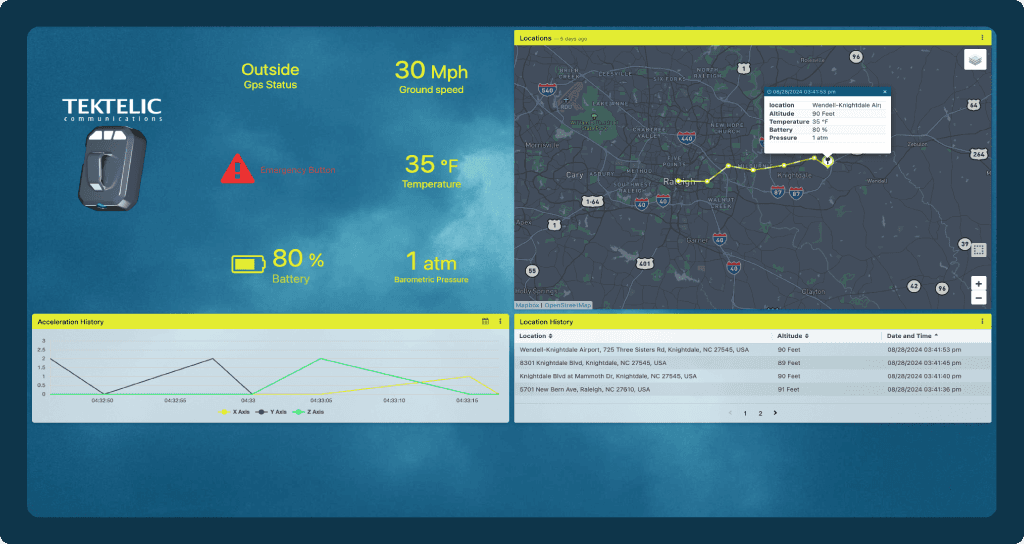Click the US 264 highway shield on map
Viewport: 1024px width, 544px height.
point(978,154)
